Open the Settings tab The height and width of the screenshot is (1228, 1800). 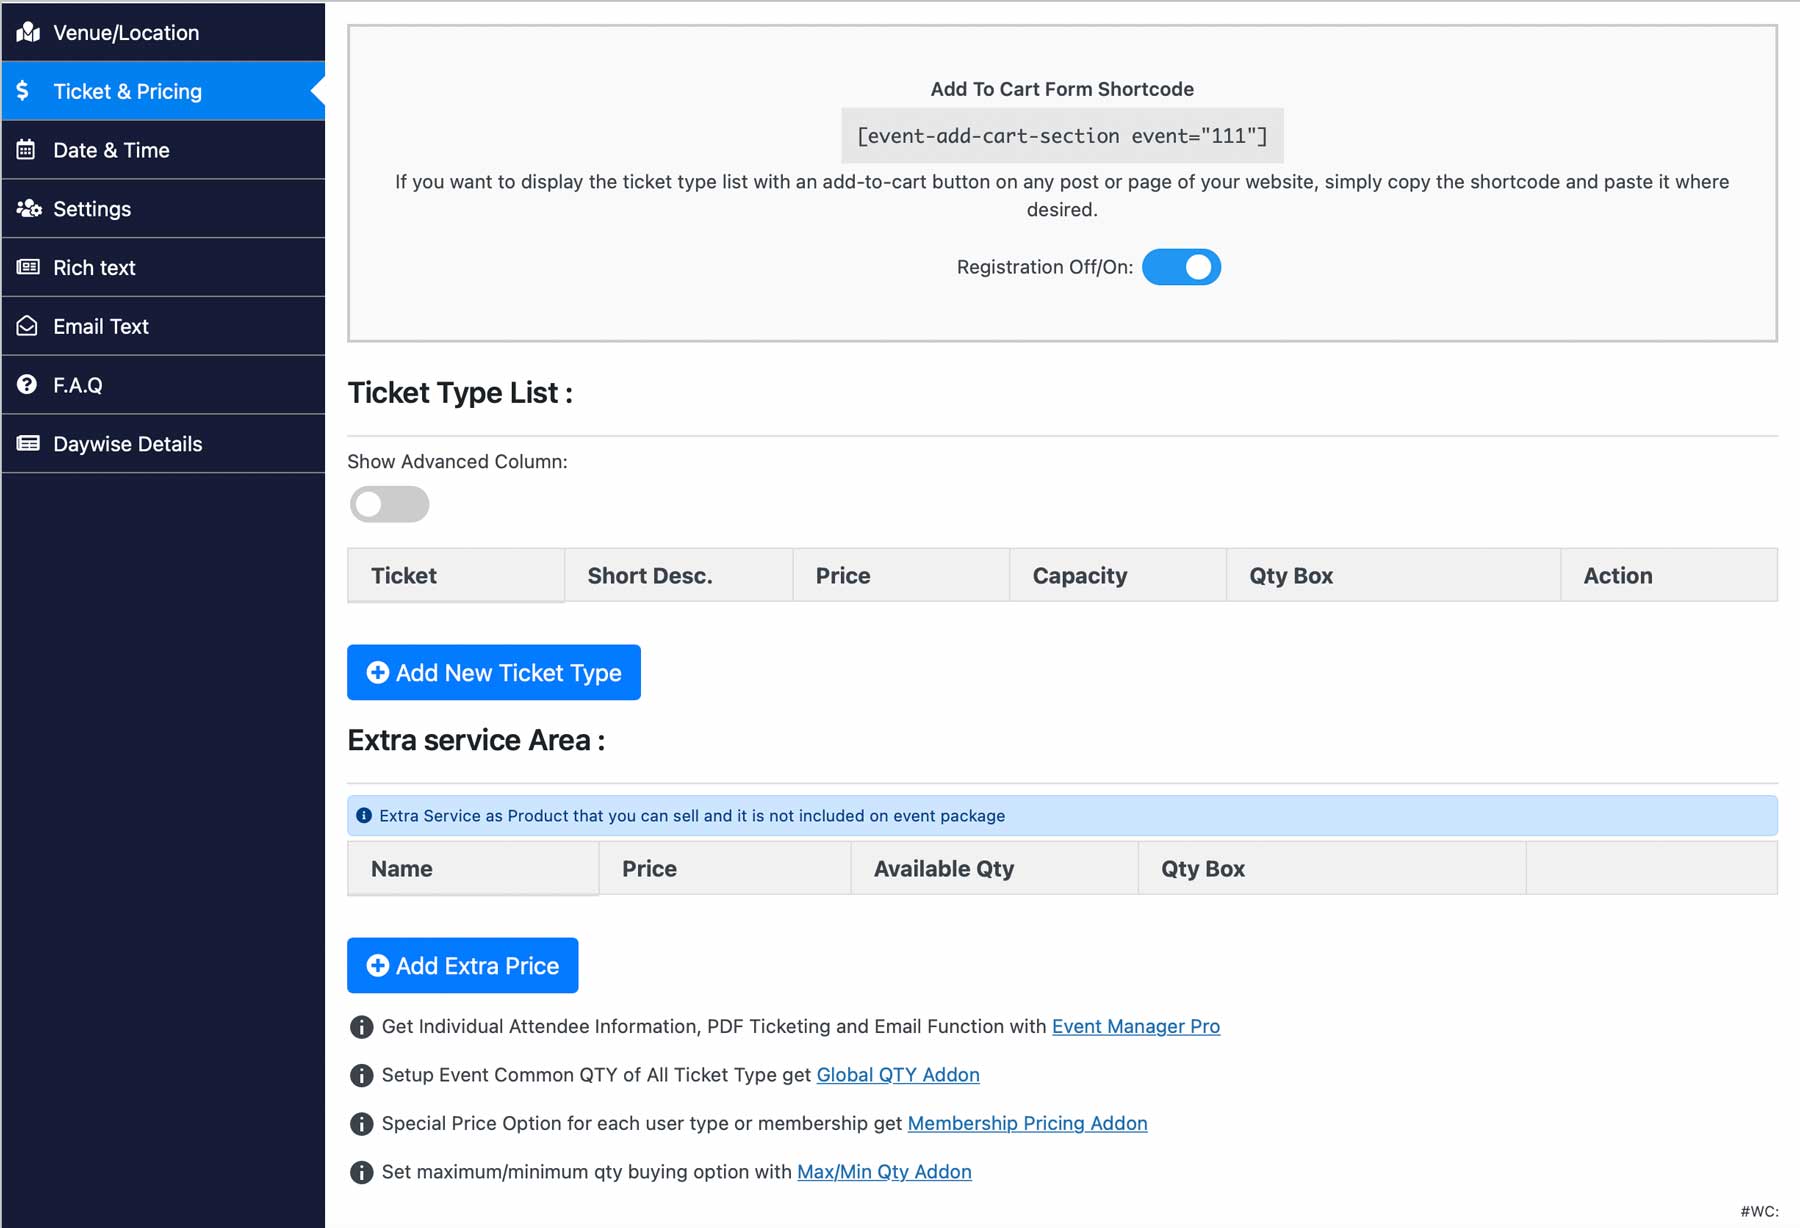click(92, 209)
